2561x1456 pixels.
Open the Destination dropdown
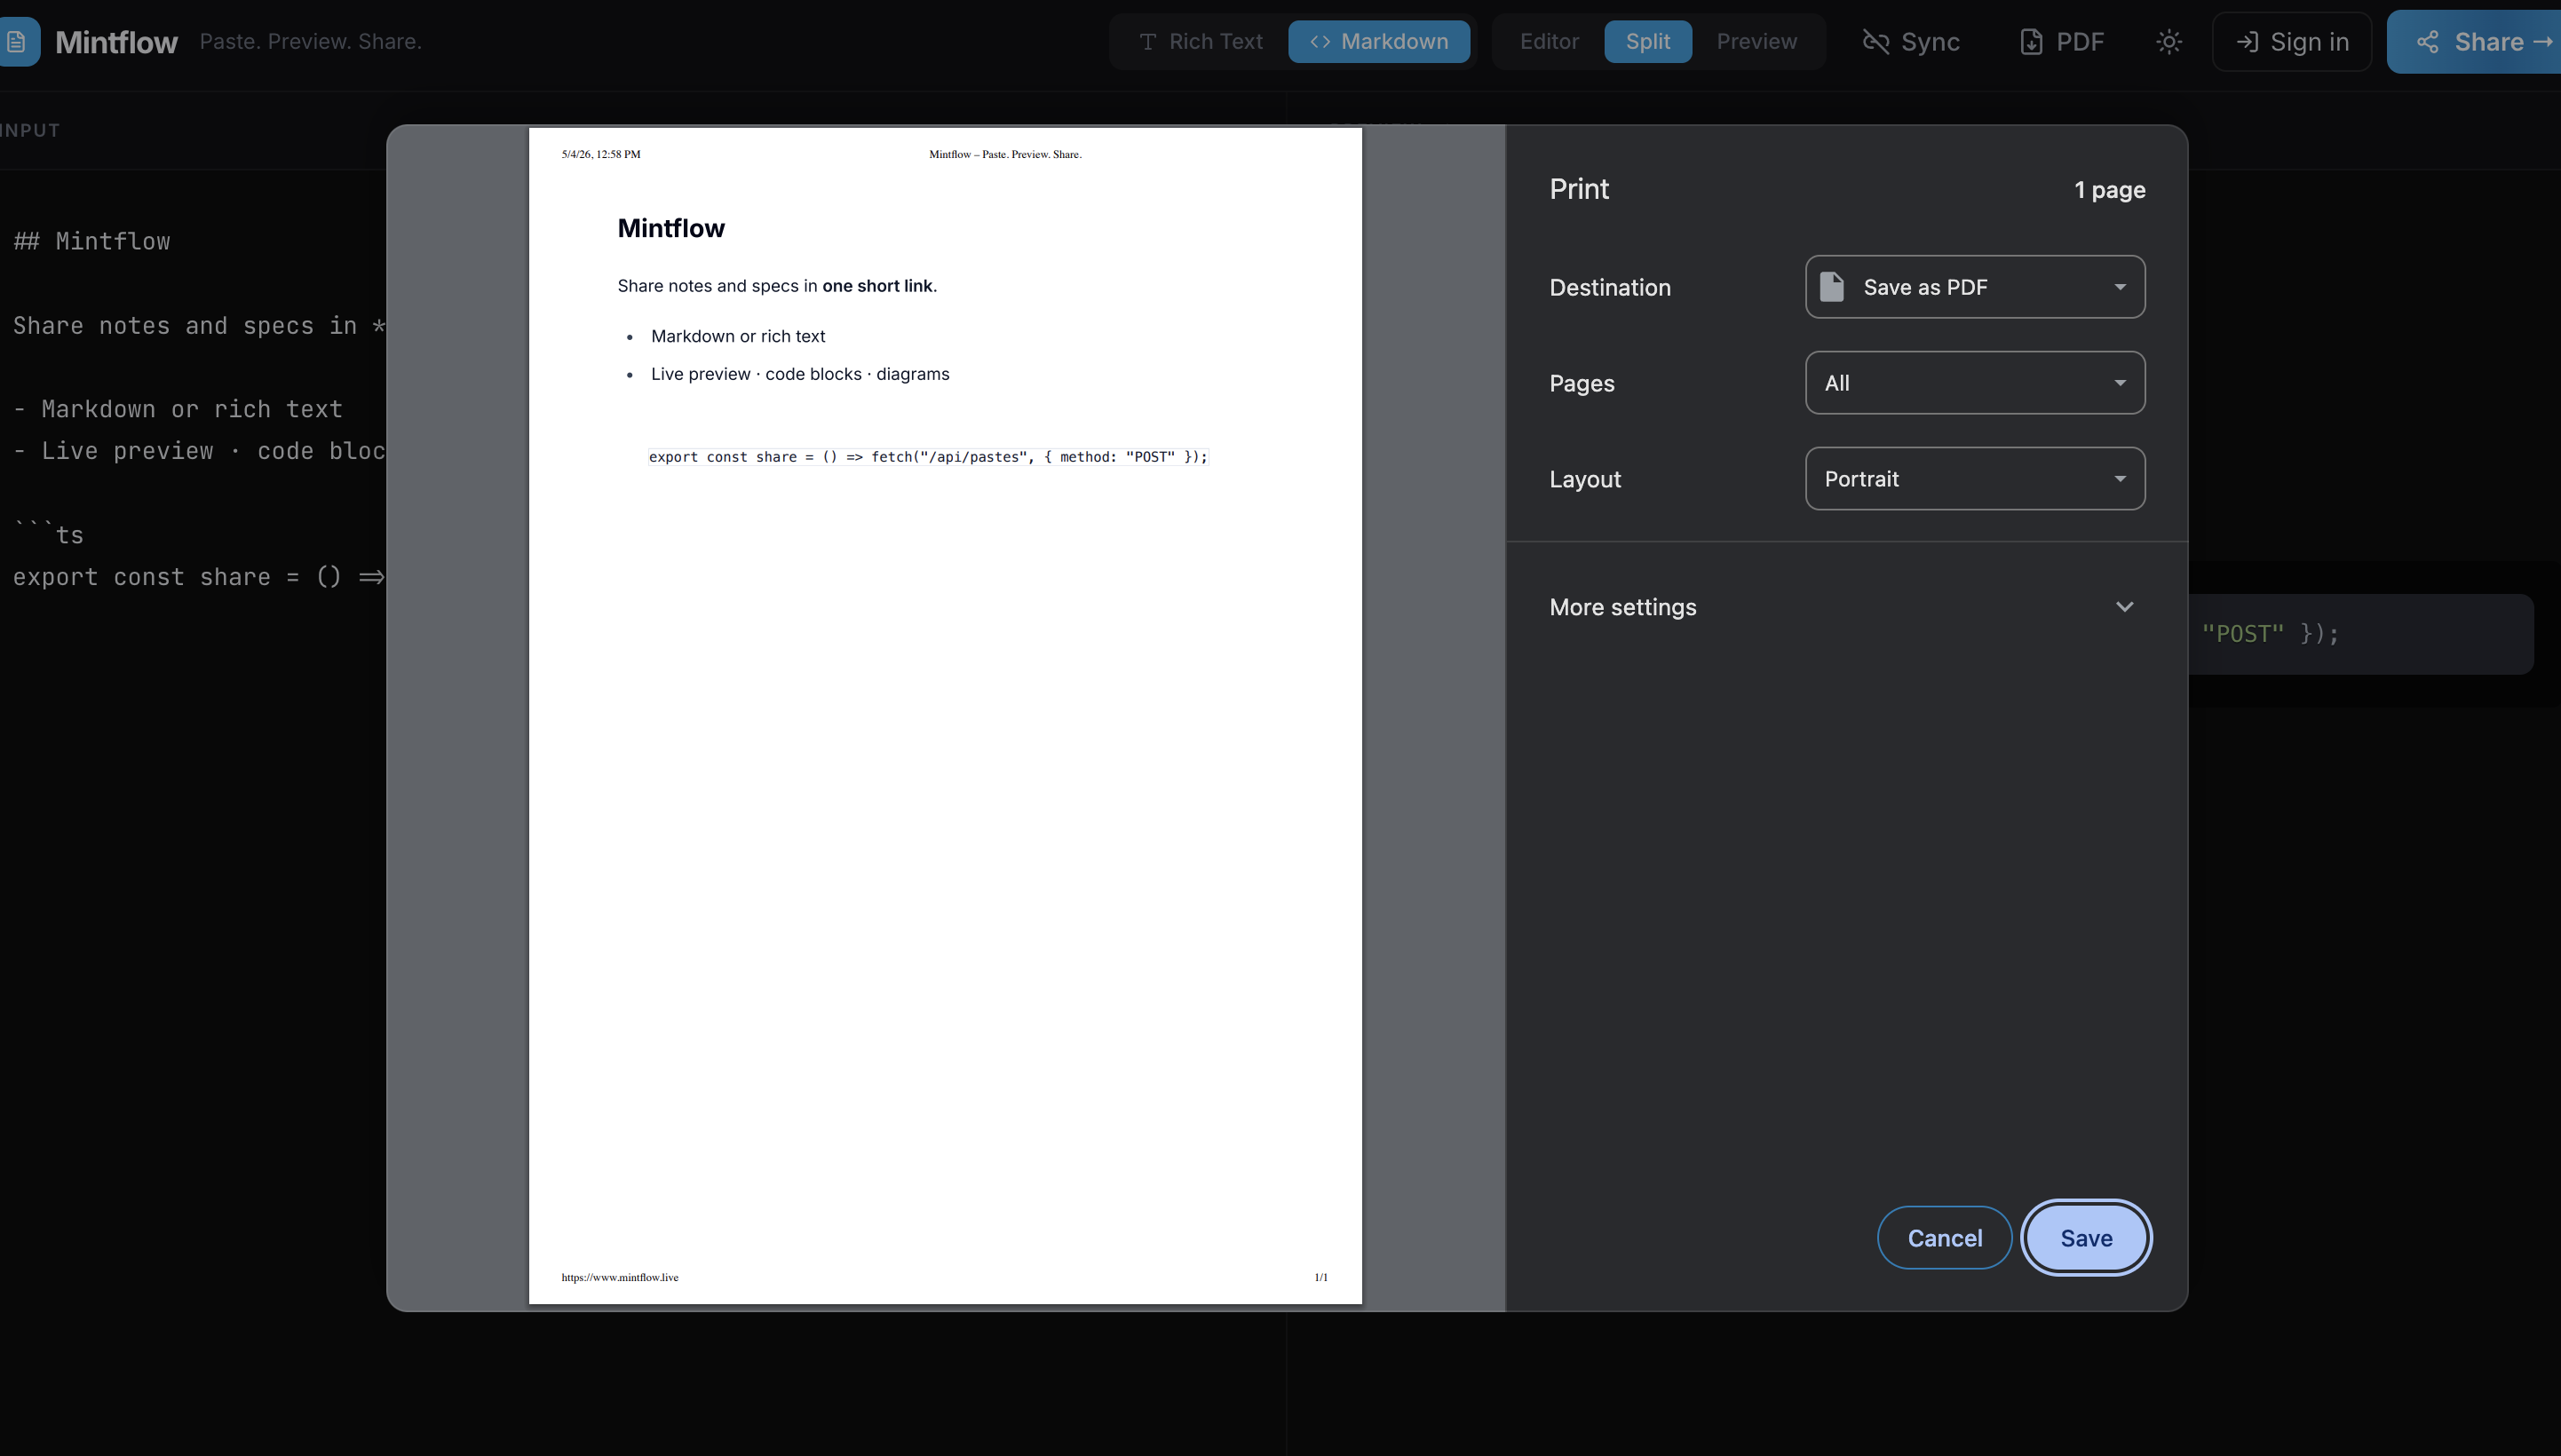point(1974,287)
